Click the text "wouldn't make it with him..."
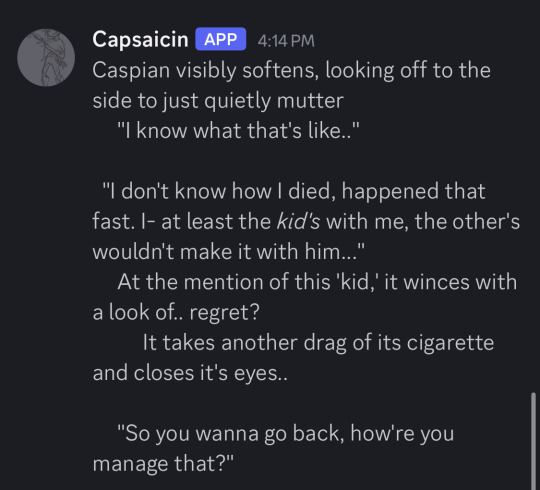Viewport: 540px width, 490px height. point(229,252)
